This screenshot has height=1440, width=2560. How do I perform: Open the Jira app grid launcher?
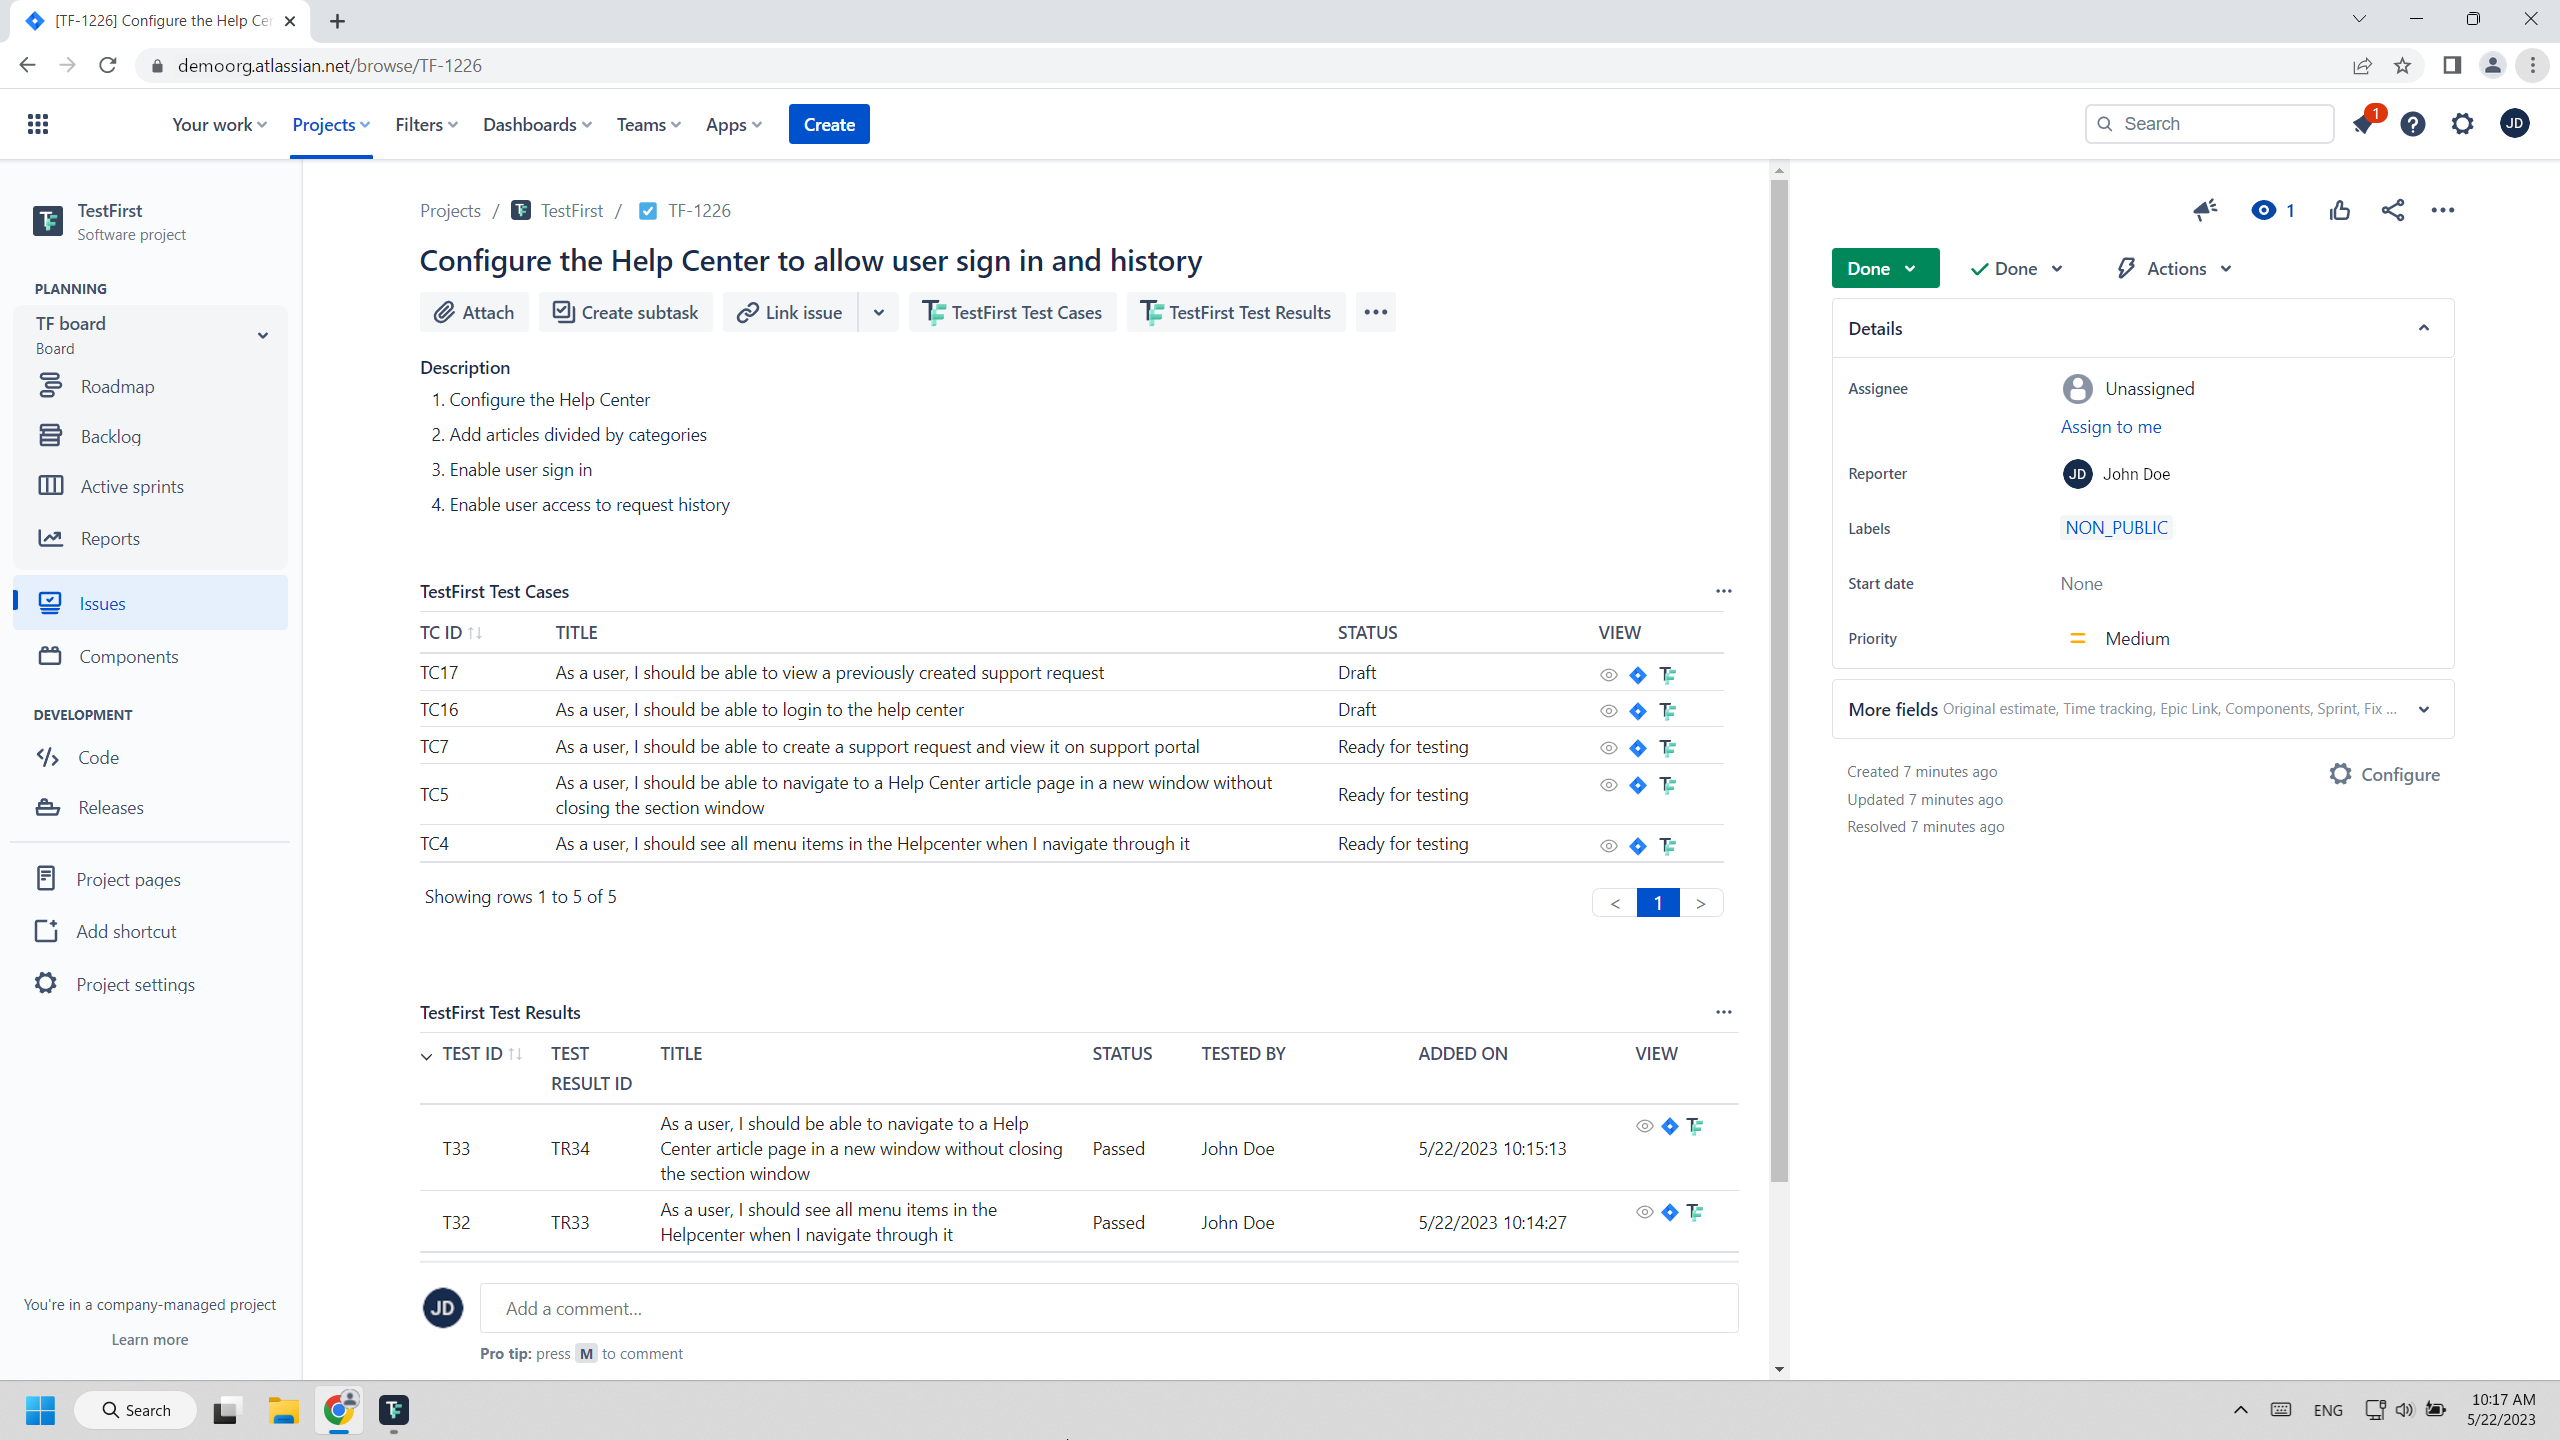pos(38,123)
